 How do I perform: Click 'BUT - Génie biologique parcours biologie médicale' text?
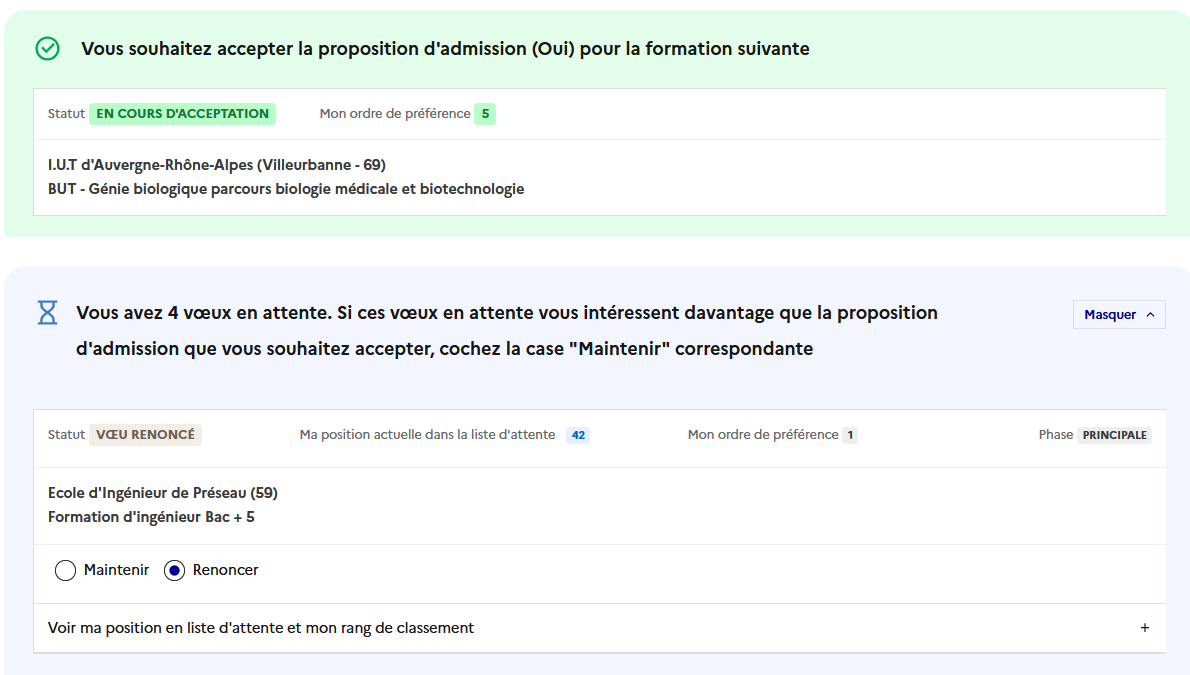pyautogui.click(x=223, y=189)
